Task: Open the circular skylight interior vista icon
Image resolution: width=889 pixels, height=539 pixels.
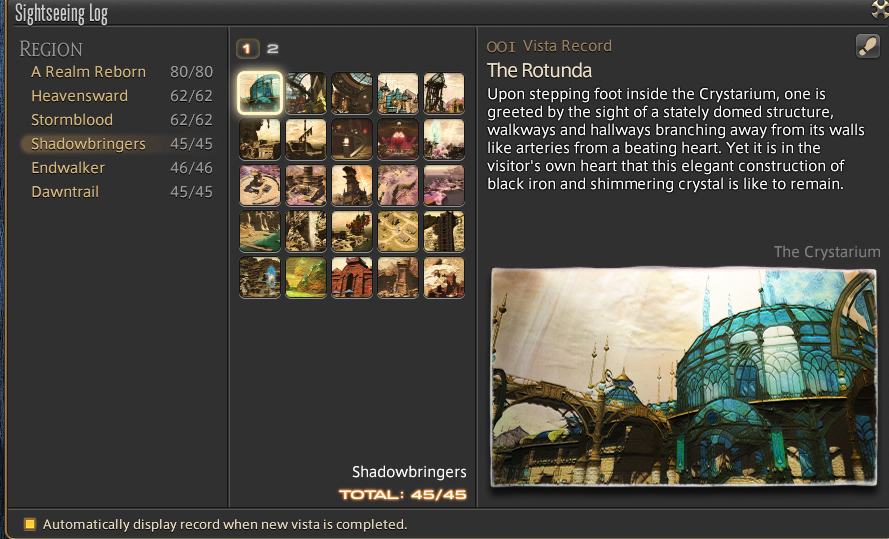Action: point(352,93)
